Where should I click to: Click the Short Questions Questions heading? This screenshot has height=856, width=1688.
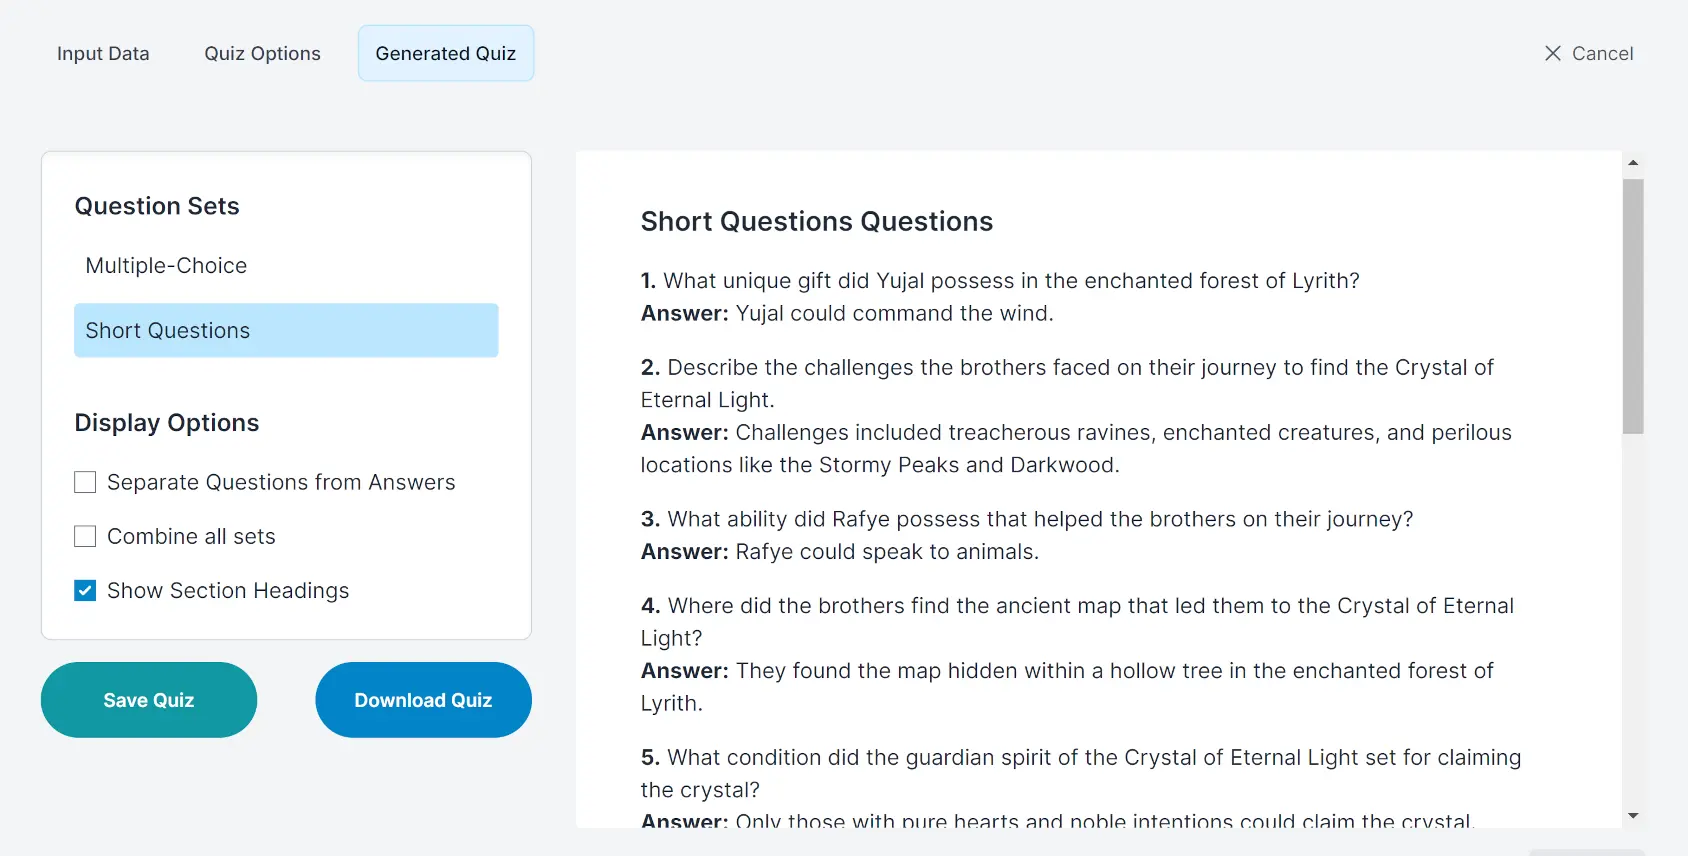point(816,221)
